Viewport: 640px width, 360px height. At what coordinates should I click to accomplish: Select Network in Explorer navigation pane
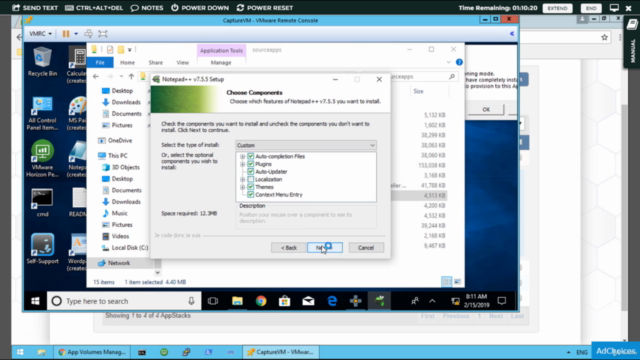tap(114, 263)
